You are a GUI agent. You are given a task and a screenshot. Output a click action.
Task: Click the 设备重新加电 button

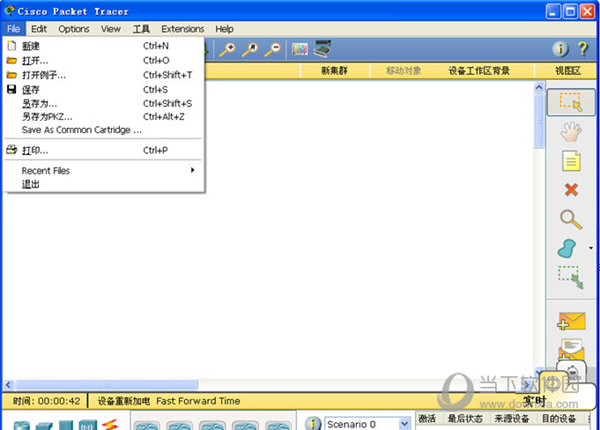point(123,401)
